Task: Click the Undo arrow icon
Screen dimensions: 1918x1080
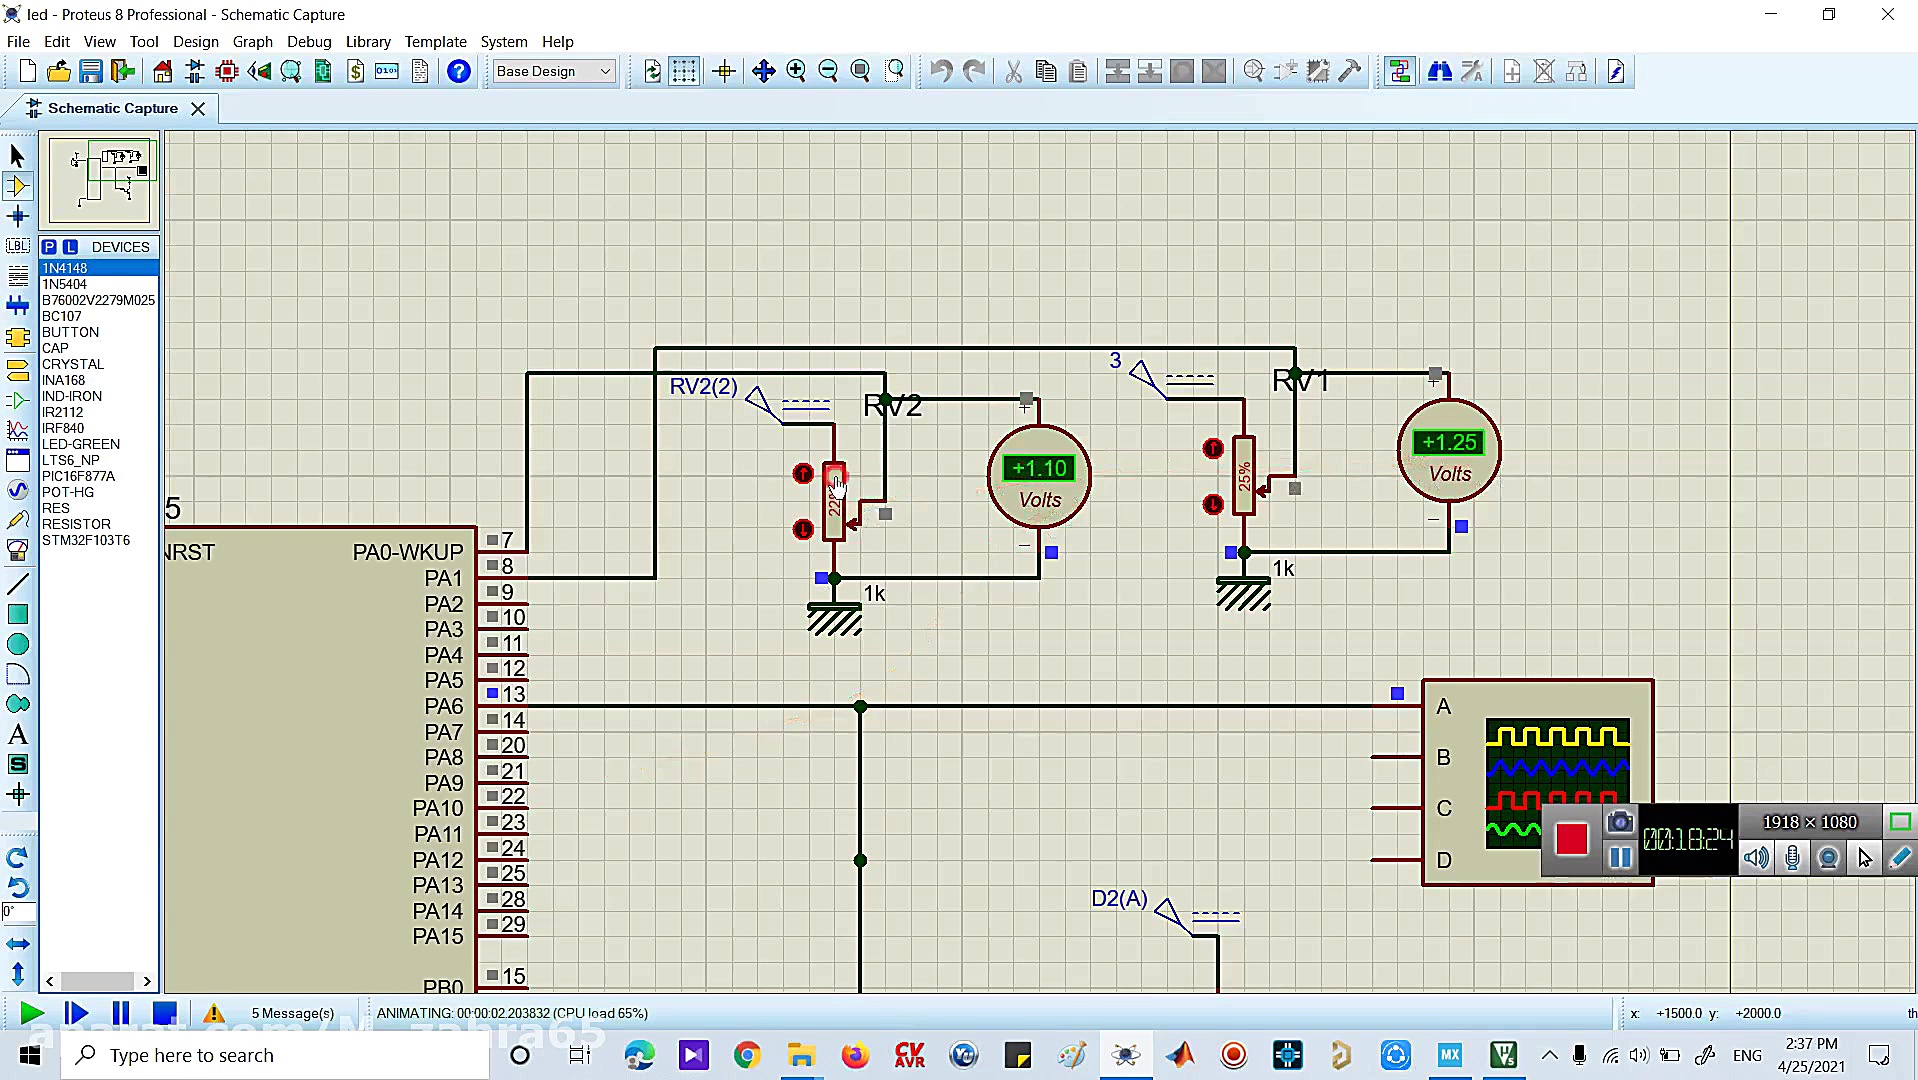Action: click(940, 71)
